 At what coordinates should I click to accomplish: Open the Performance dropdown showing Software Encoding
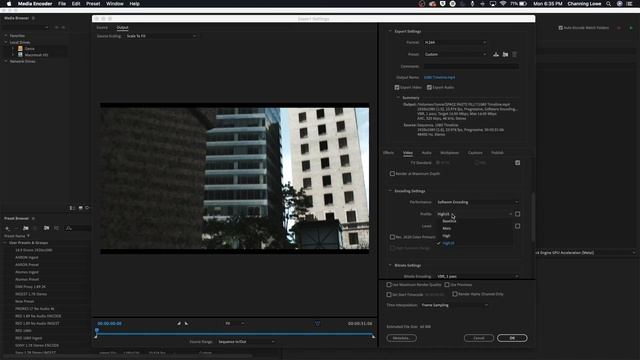[478, 202]
